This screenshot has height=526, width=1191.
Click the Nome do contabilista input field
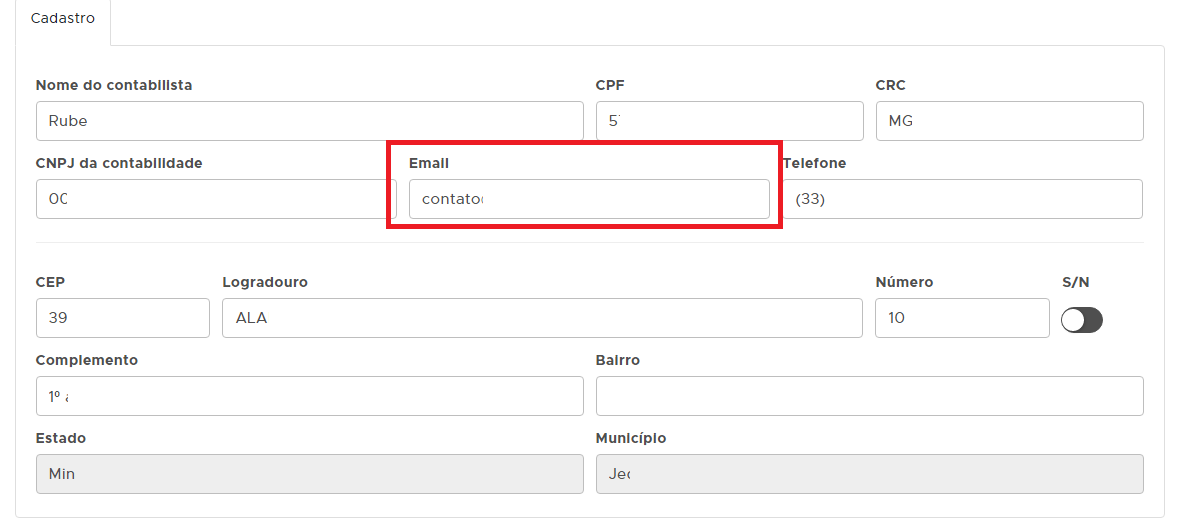tap(309, 121)
